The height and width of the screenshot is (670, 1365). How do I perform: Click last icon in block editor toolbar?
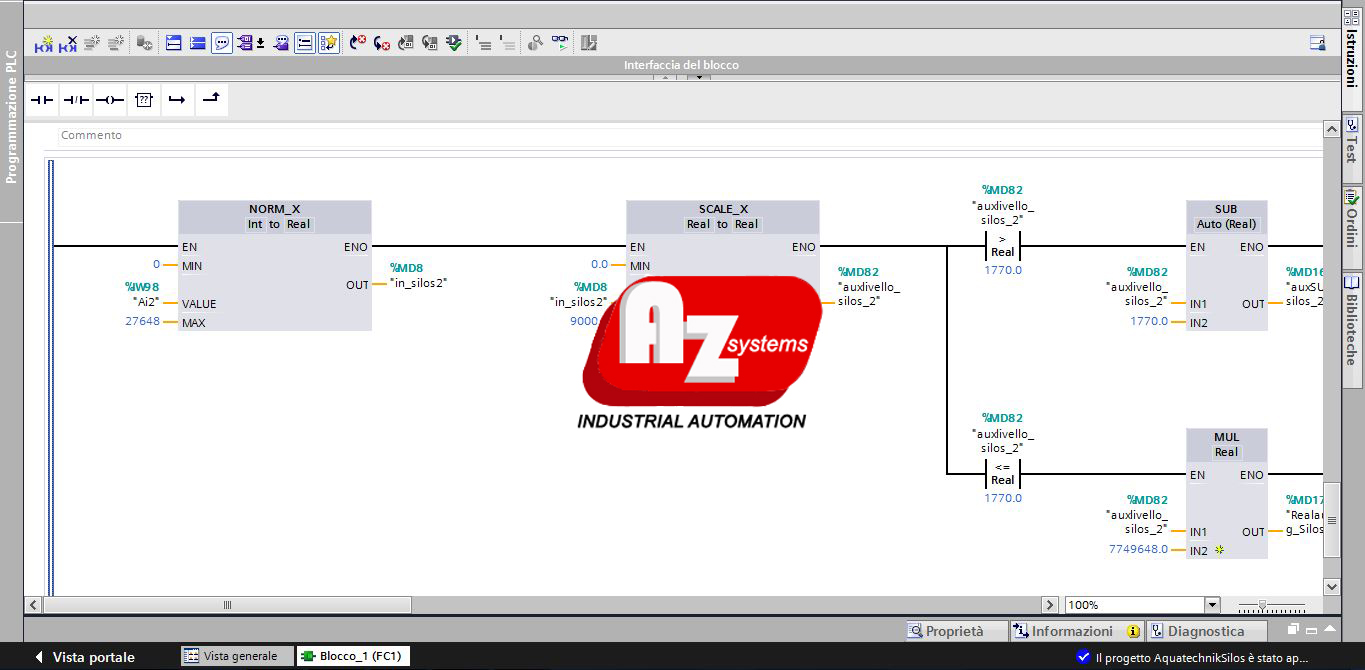[x=588, y=43]
